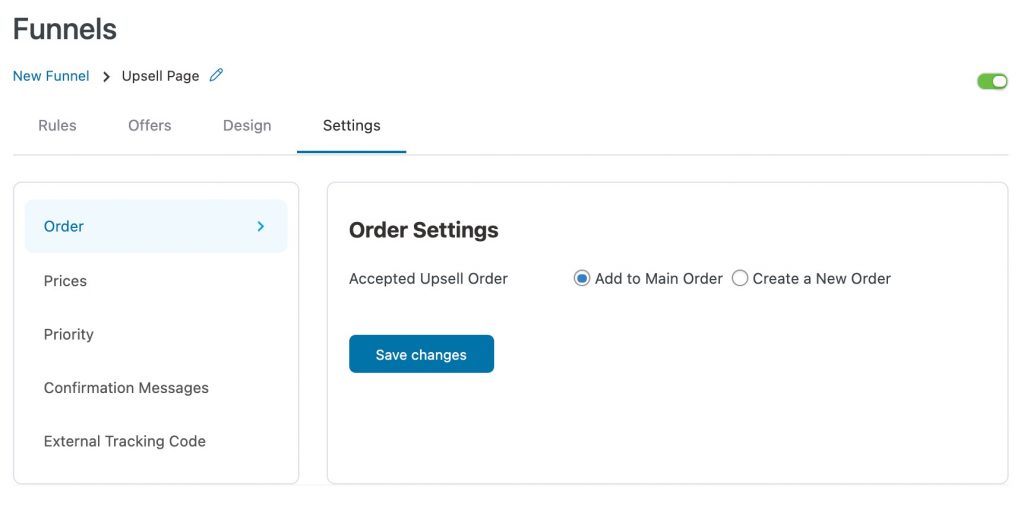Save changes to the order settings

(x=421, y=354)
